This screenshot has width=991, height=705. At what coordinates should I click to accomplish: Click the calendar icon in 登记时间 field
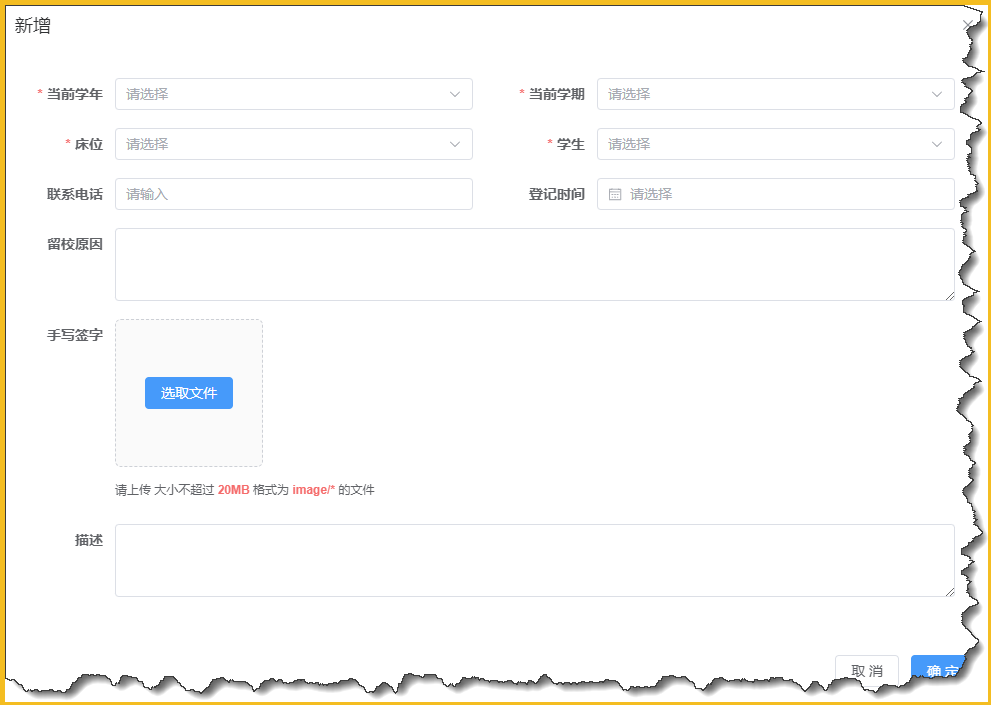point(615,194)
